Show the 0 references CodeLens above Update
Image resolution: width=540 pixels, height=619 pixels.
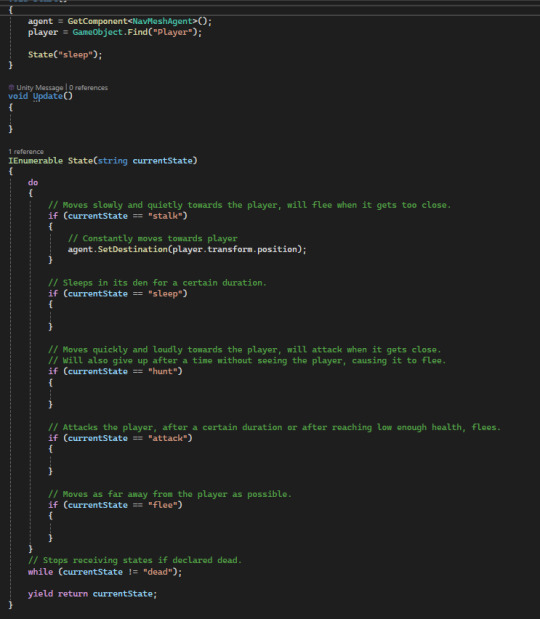click(x=88, y=88)
